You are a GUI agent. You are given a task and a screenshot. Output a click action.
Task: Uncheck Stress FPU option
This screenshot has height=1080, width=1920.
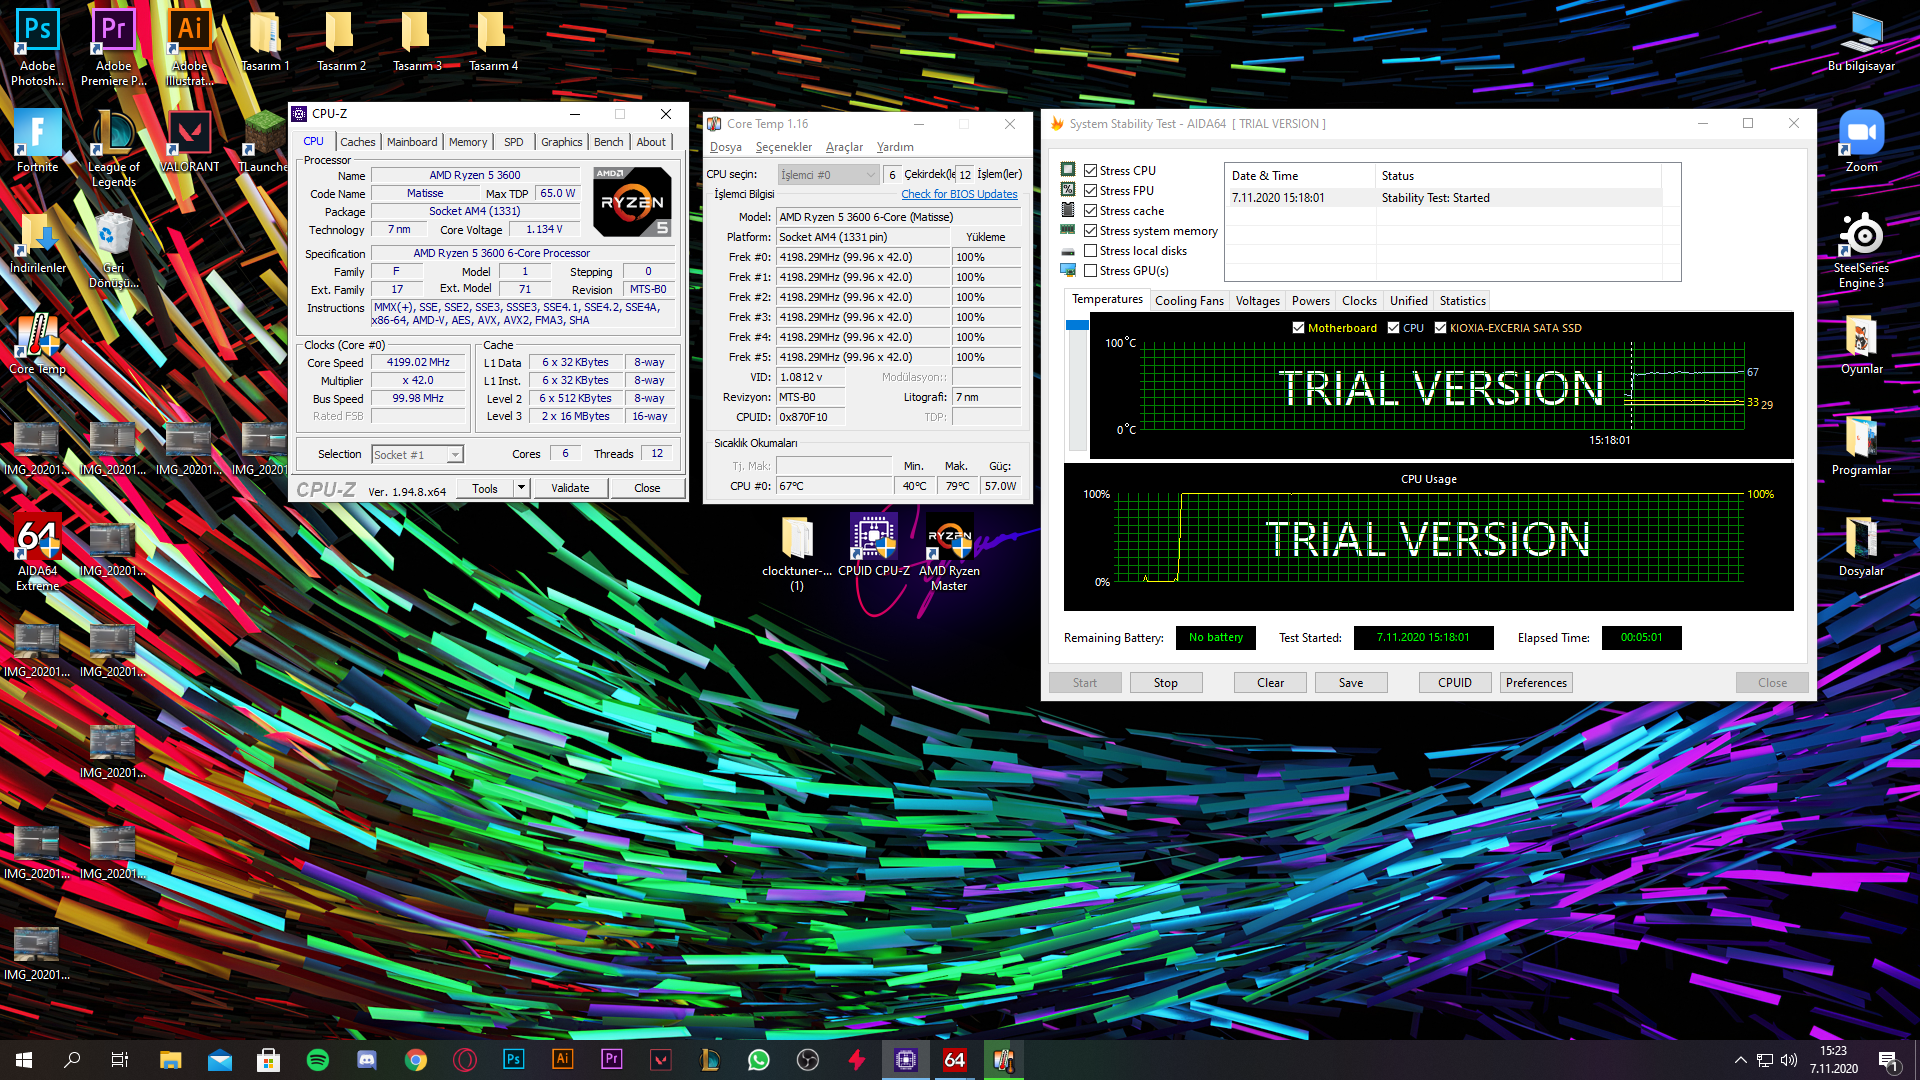tap(1090, 191)
